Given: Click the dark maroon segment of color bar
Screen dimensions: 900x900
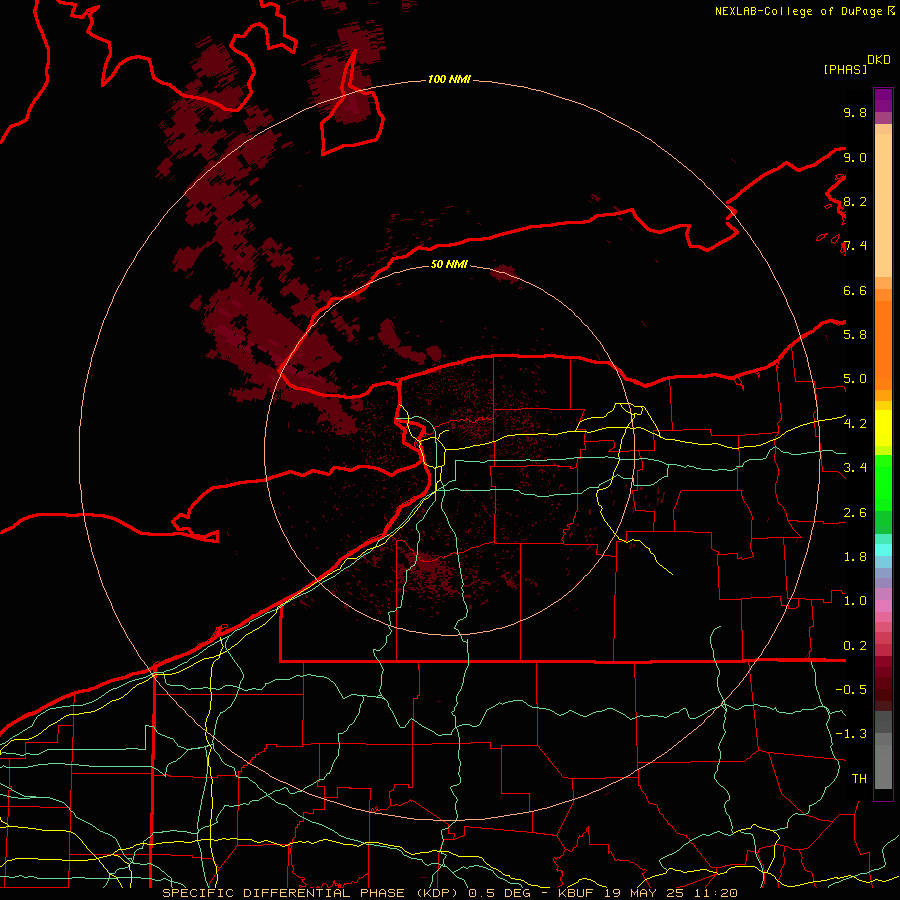Looking at the screenshot, I should 883,683.
